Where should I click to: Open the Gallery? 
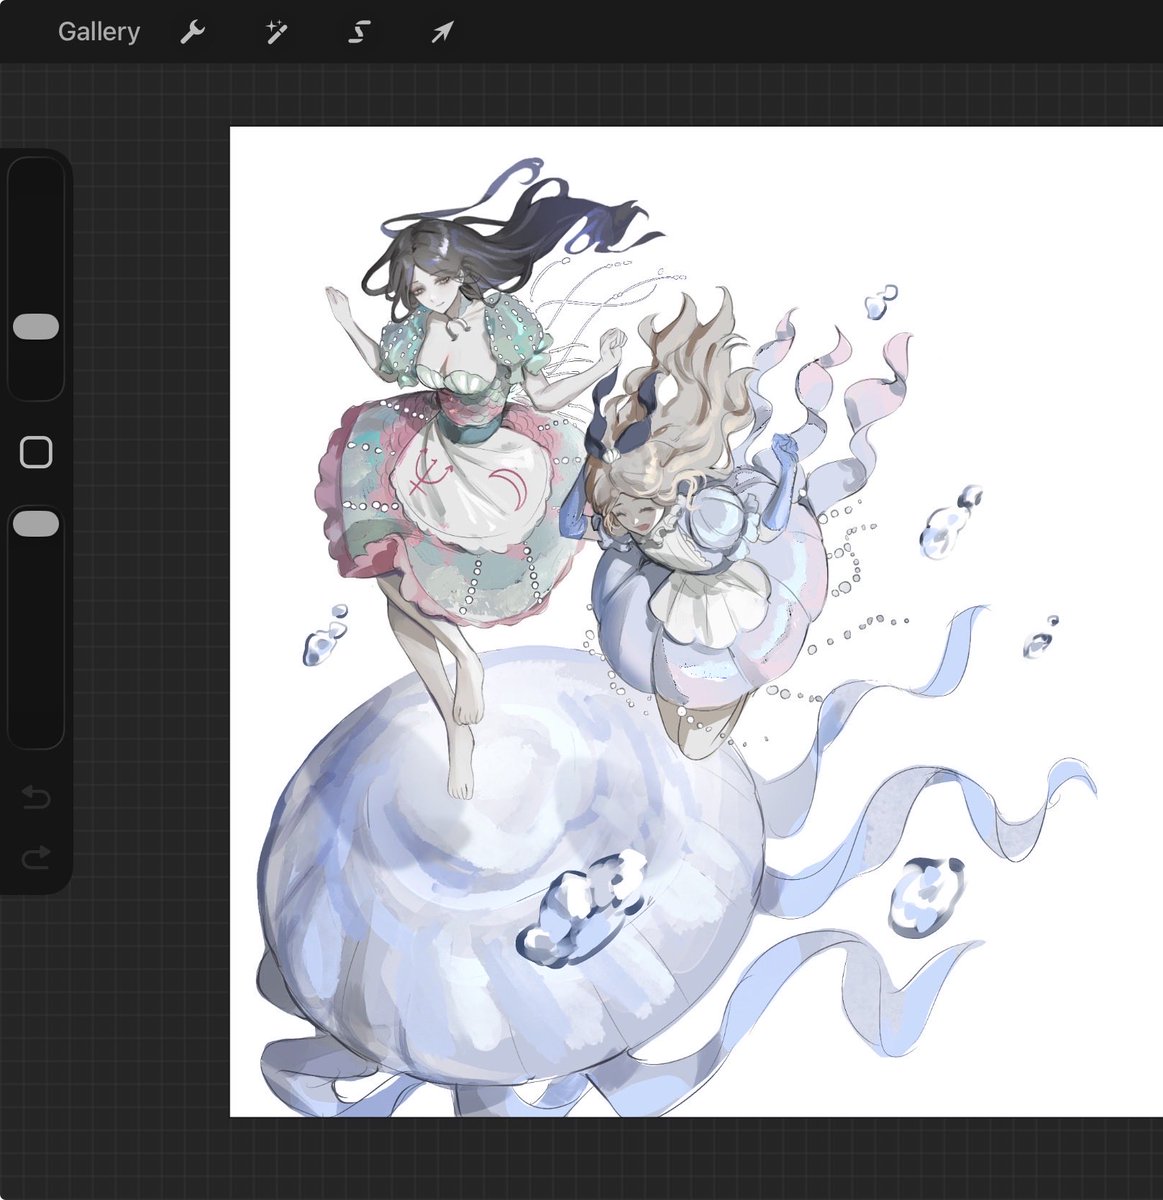click(98, 32)
